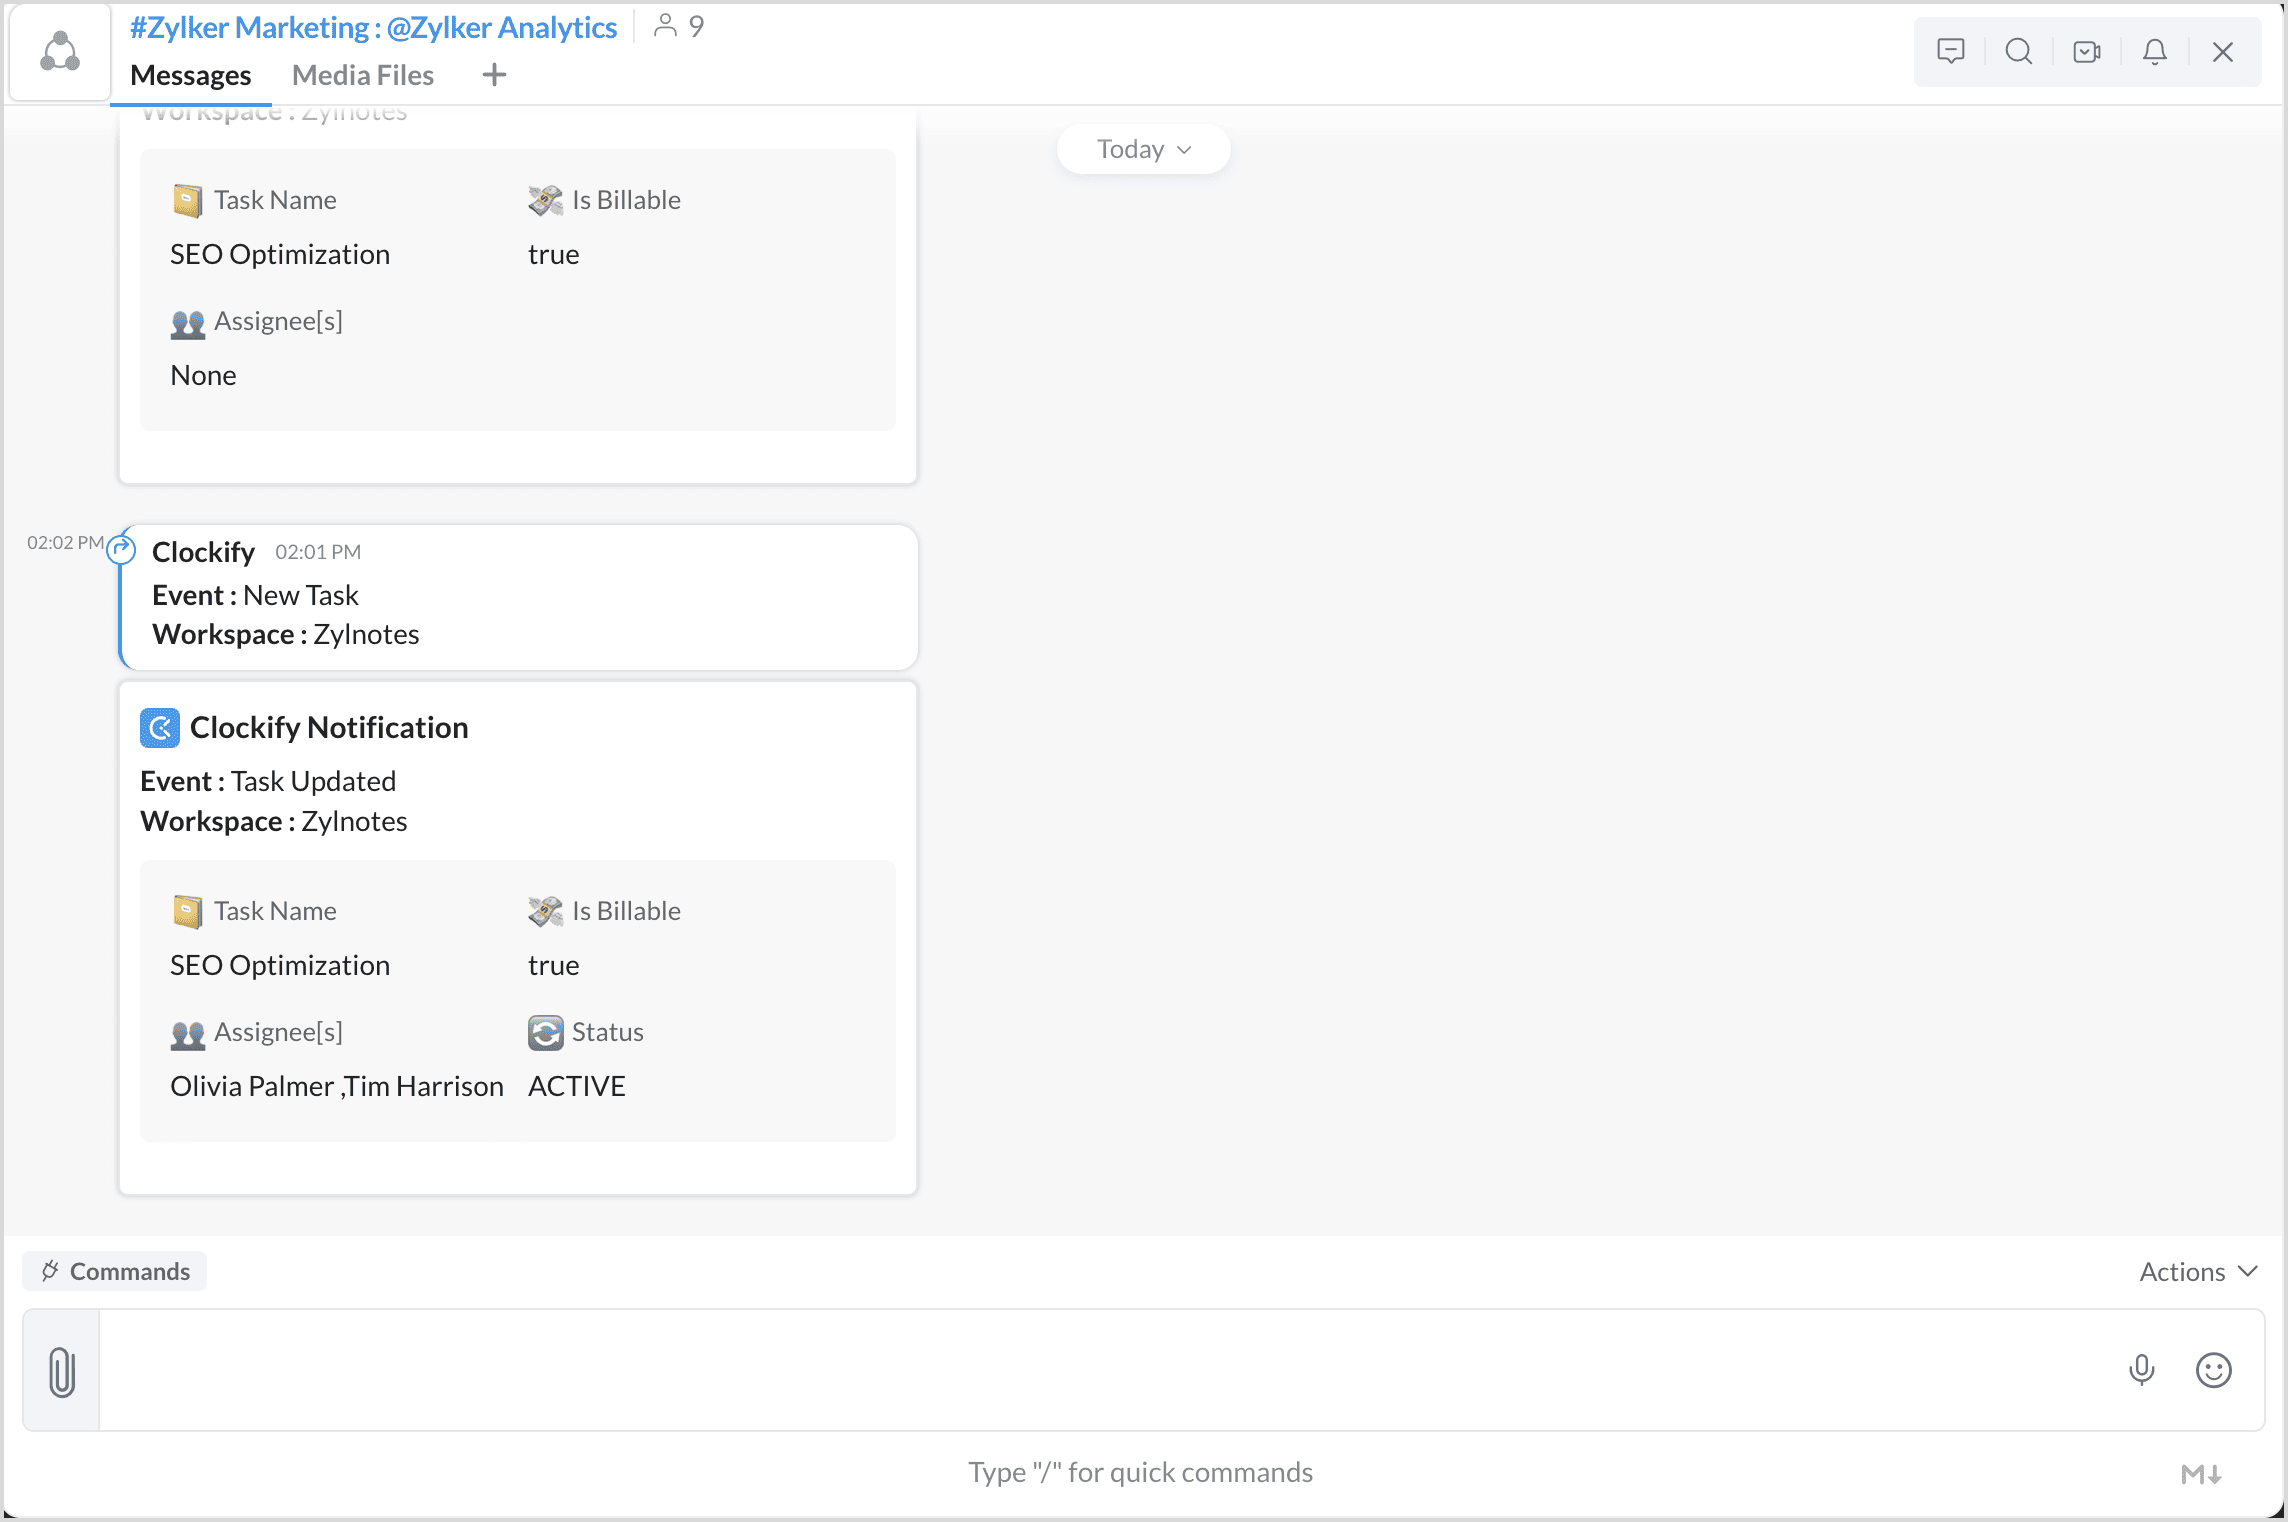Switch to the Media Files tab

[362, 75]
